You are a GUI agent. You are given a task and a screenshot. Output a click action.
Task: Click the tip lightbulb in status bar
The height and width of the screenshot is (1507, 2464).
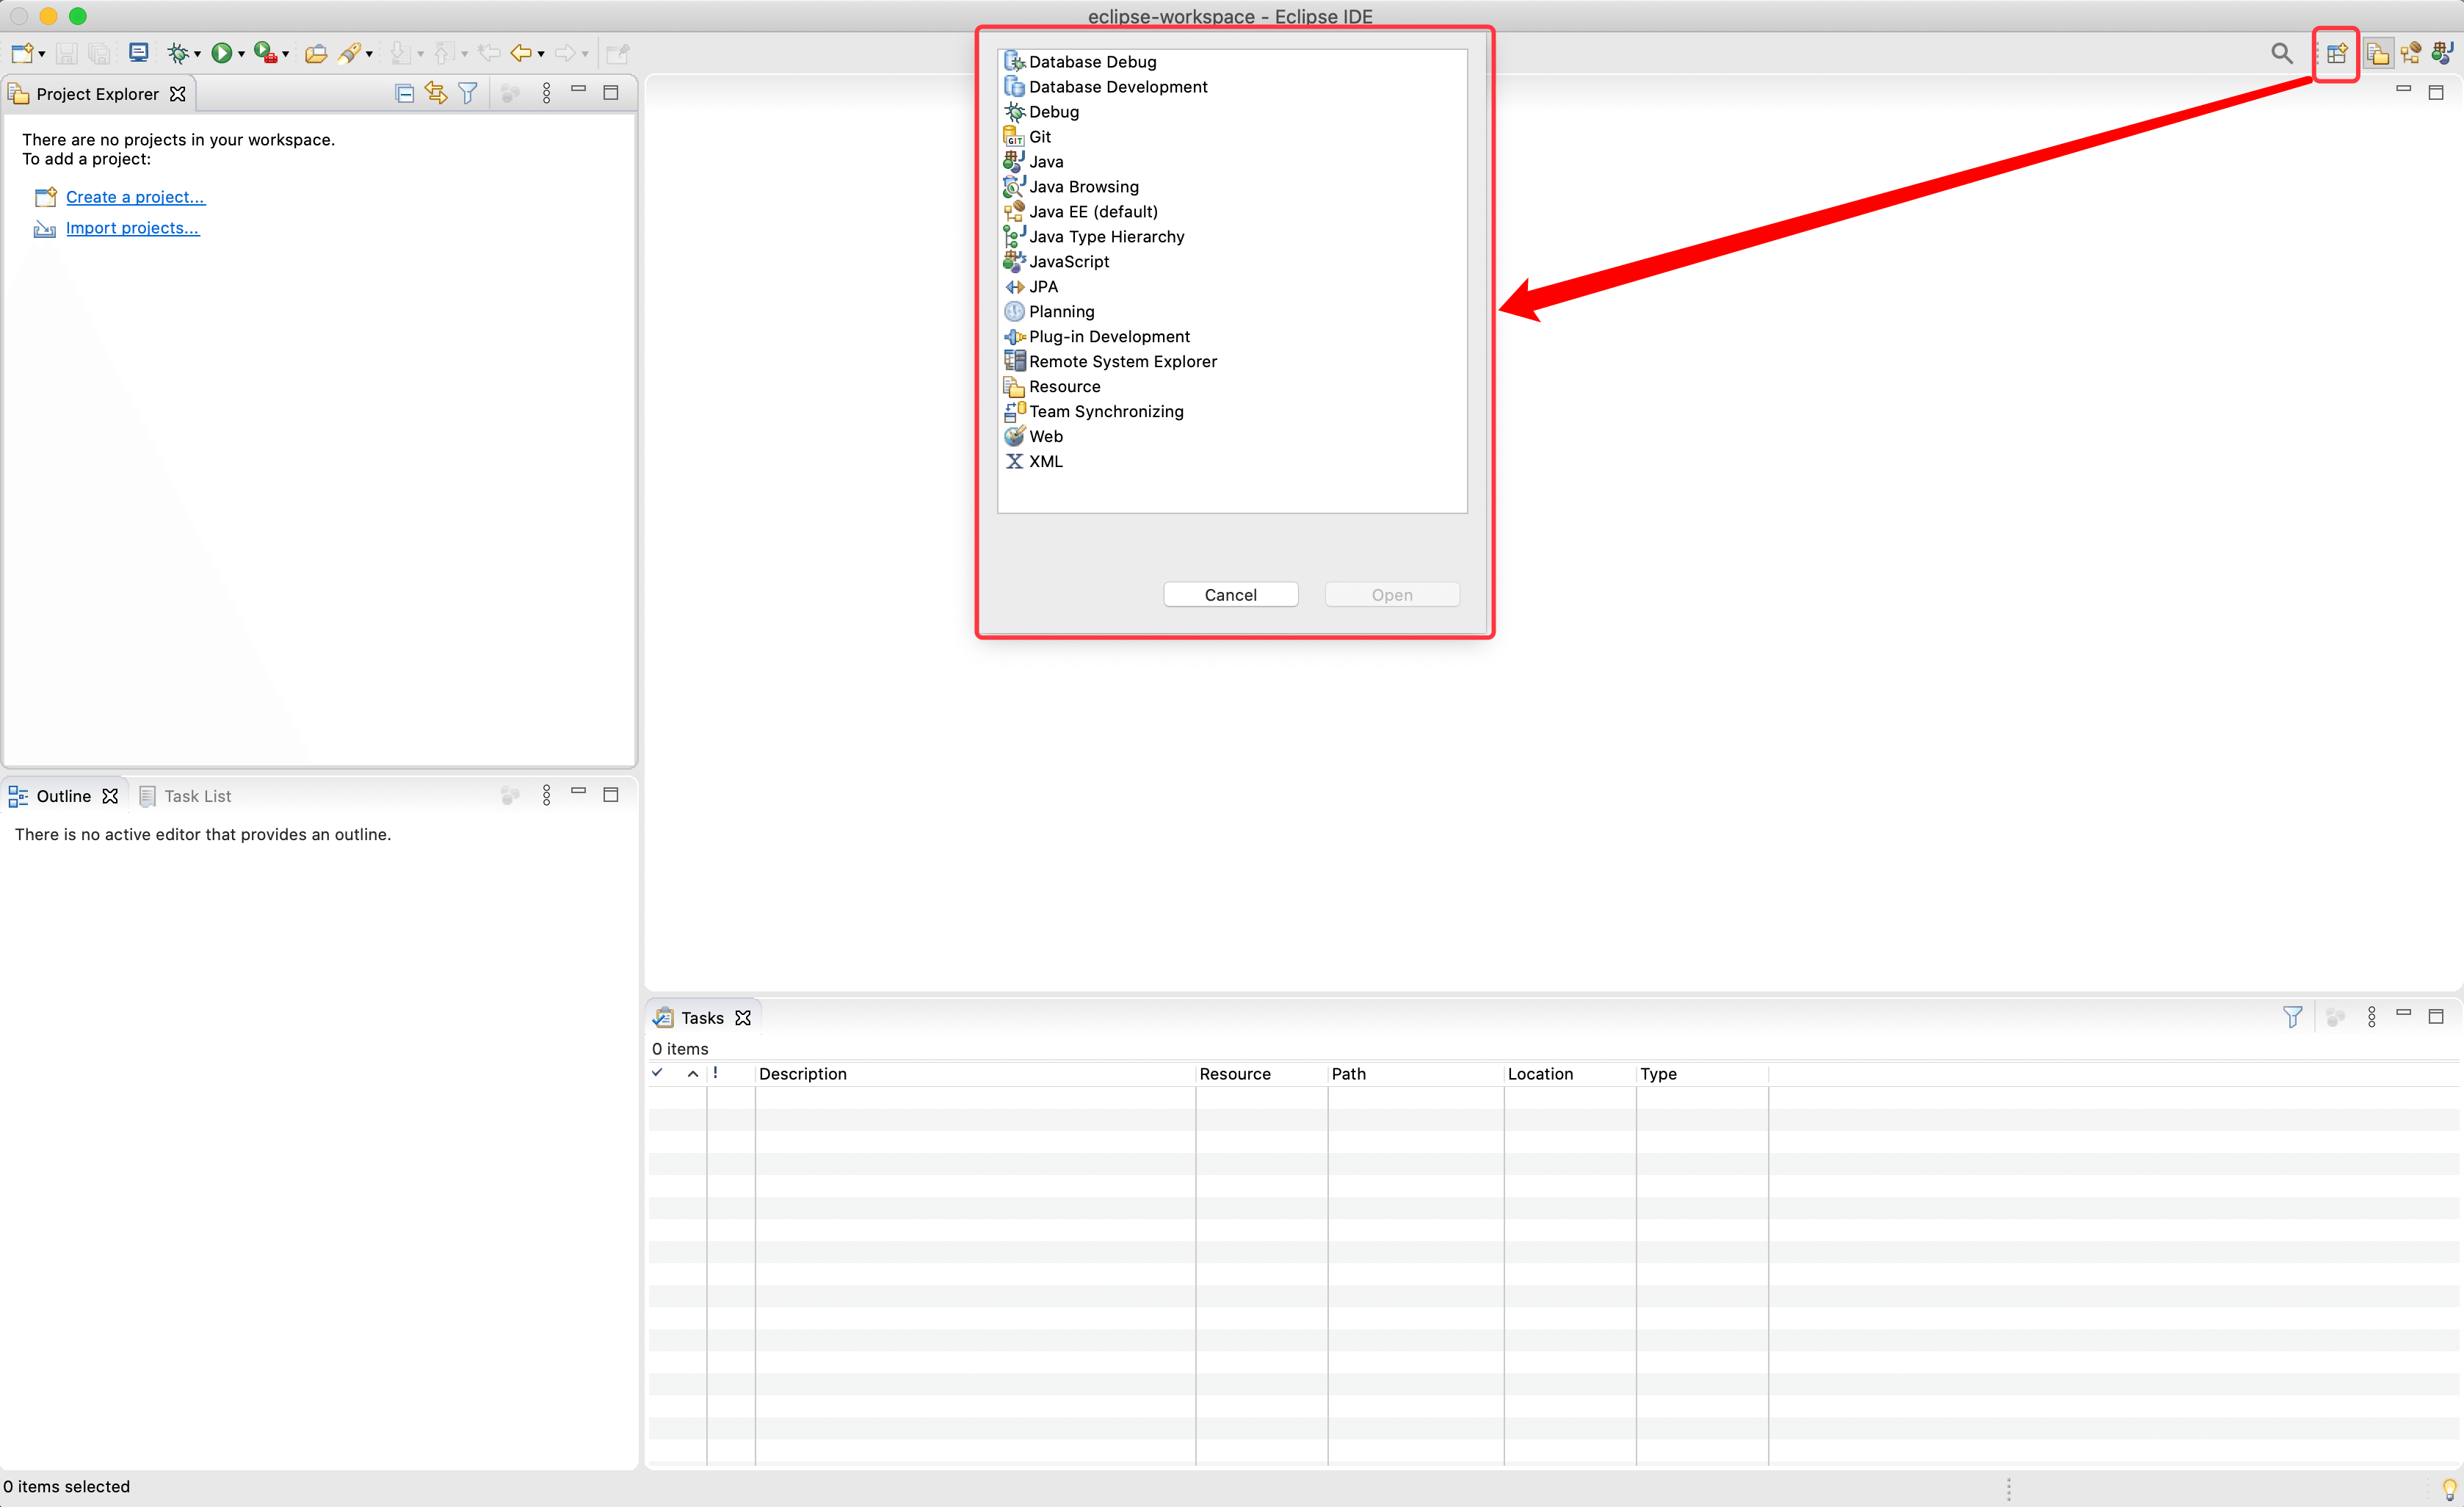pos(2449,1488)
